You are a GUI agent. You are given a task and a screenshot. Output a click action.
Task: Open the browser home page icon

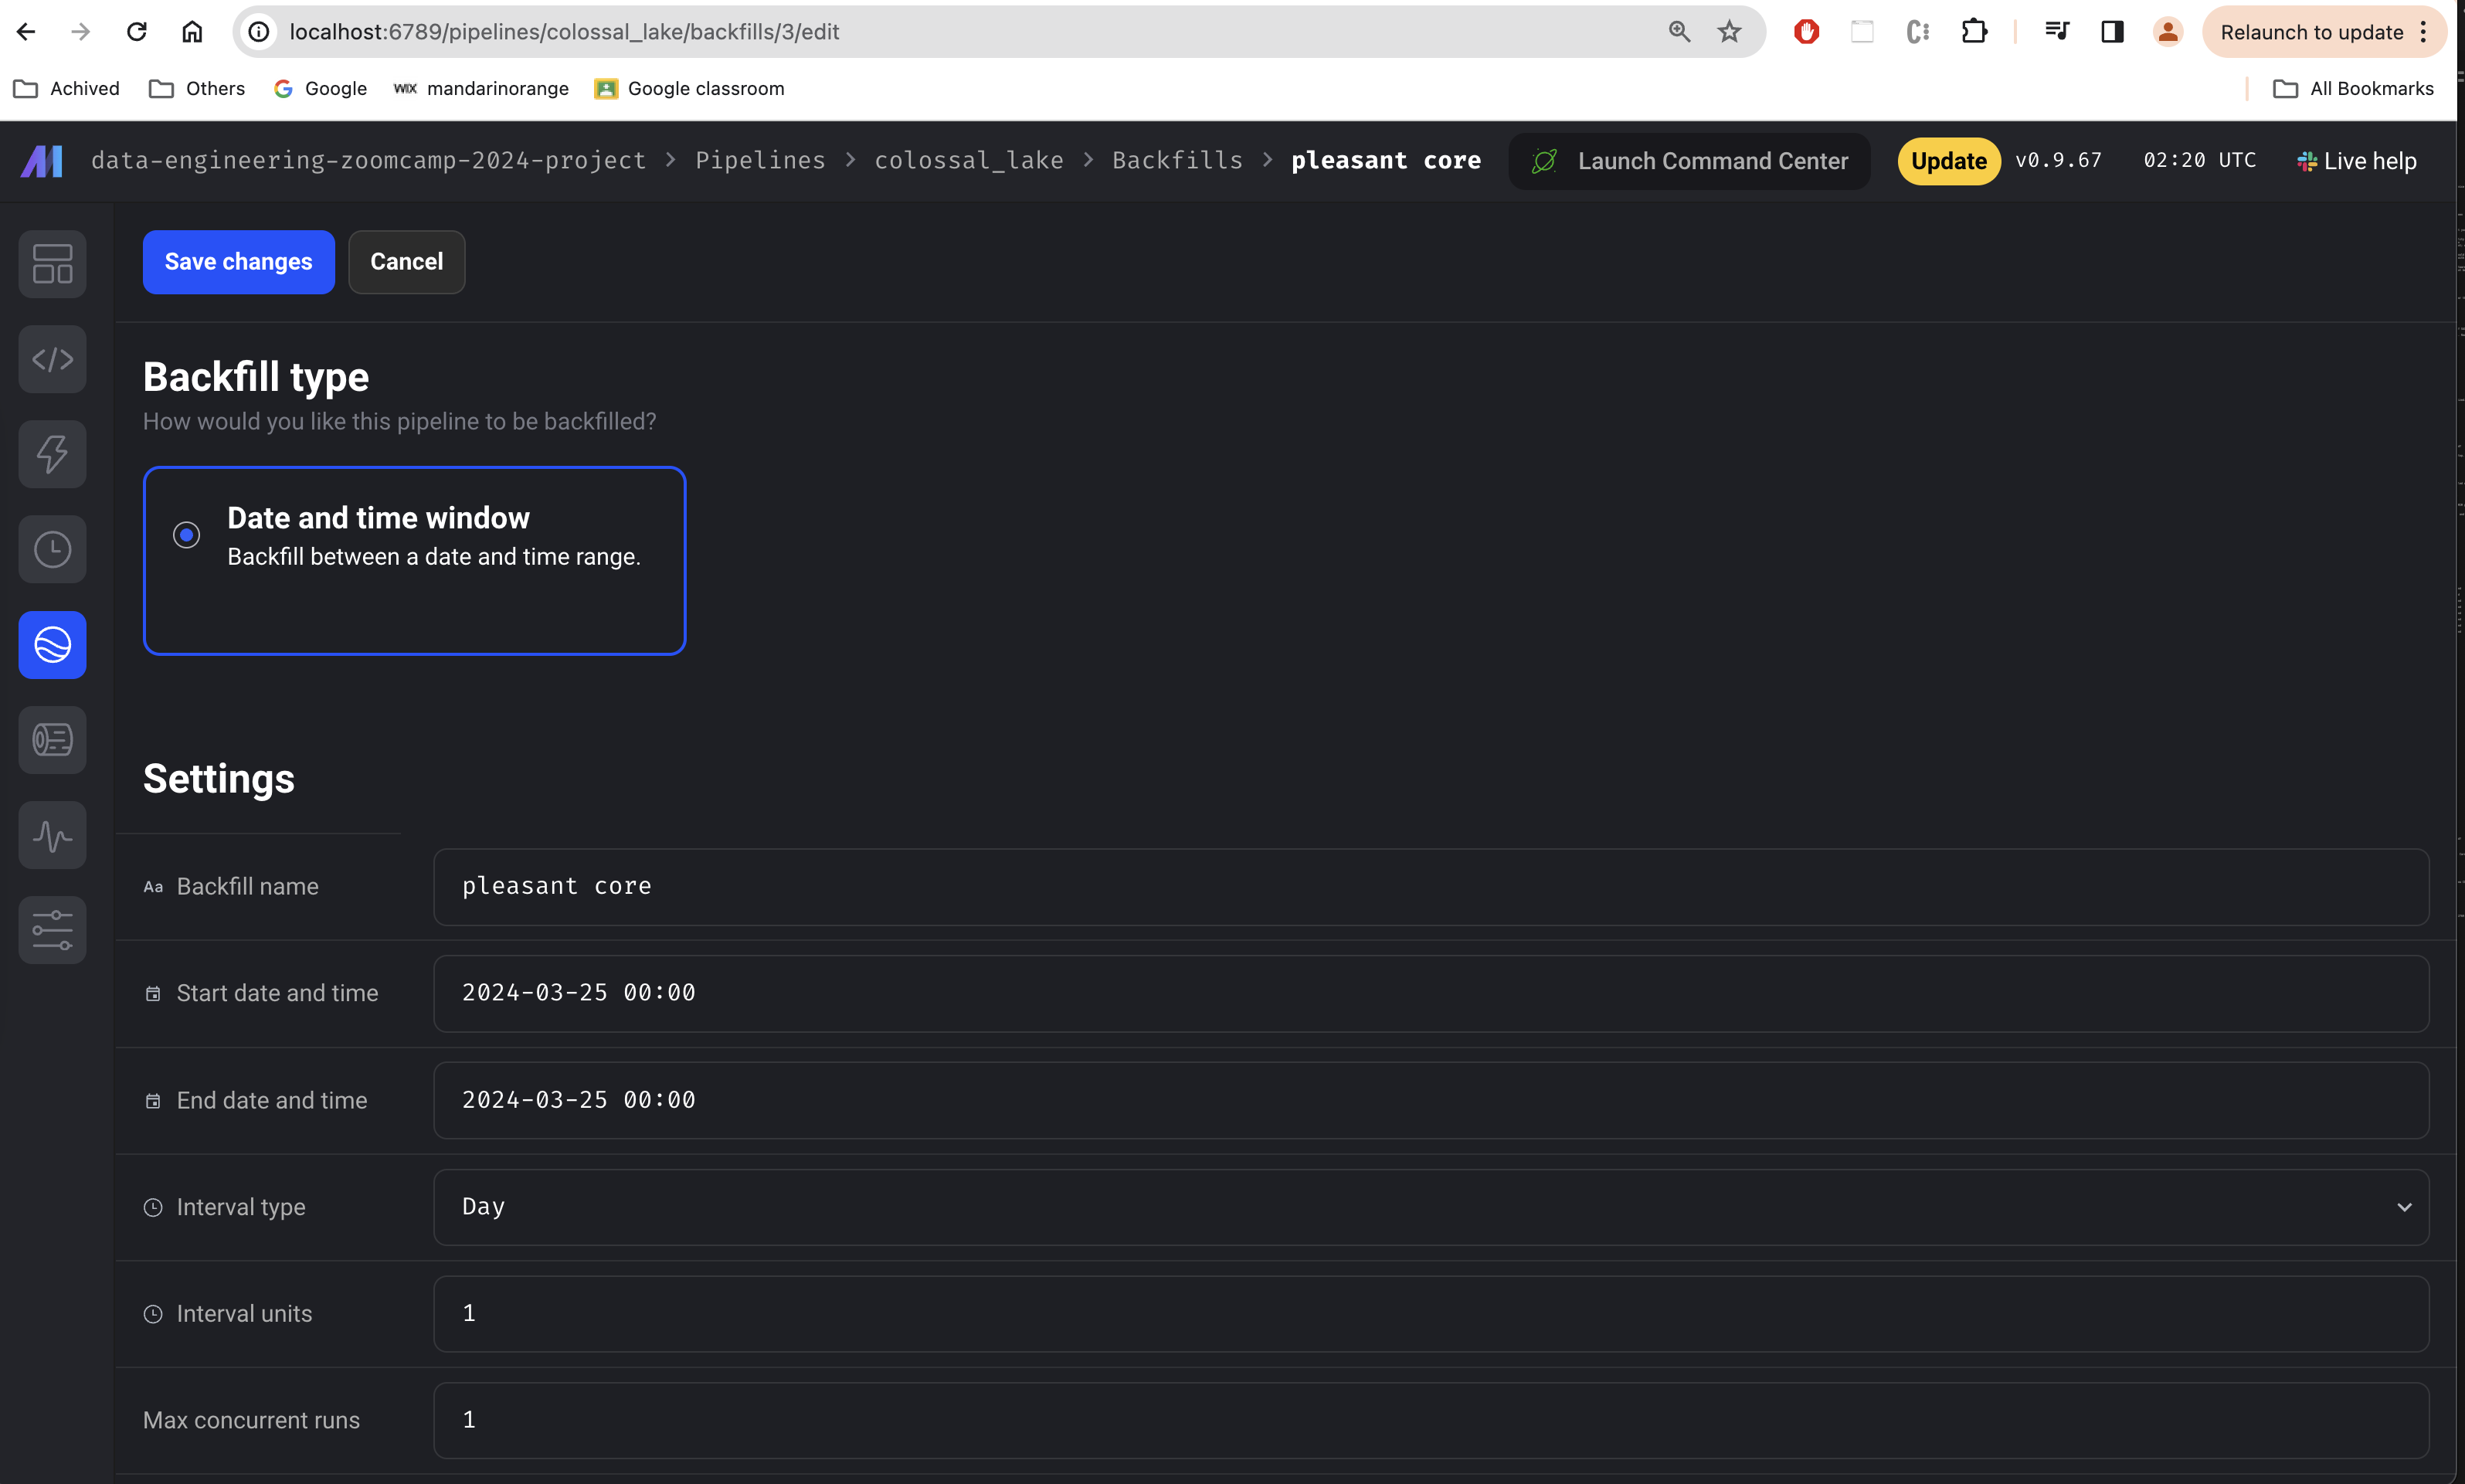click(192, 32)
